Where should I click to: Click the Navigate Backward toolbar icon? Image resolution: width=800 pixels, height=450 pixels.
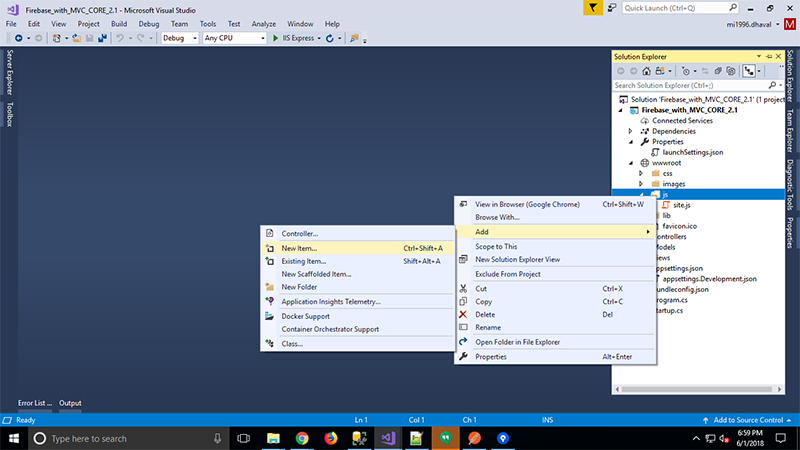(18, 38)
